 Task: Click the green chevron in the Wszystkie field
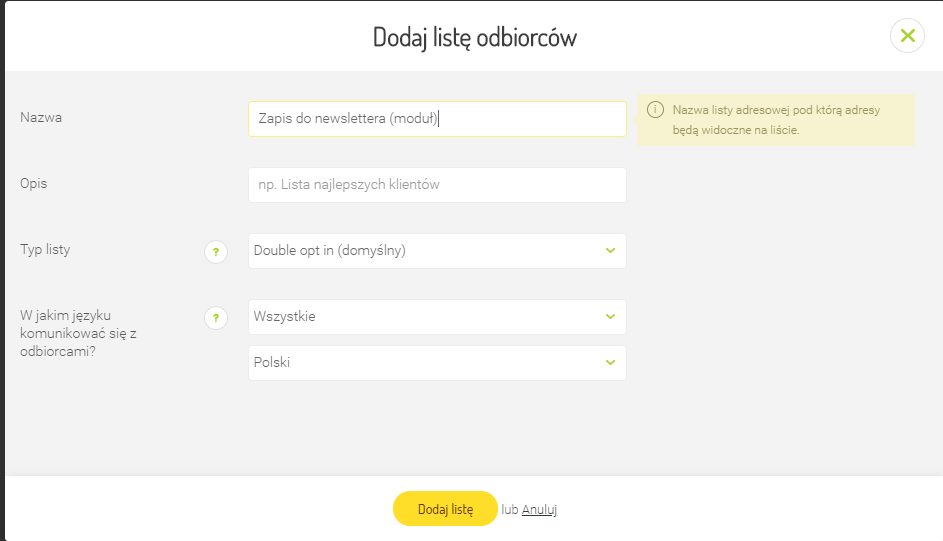coord(610,317)
